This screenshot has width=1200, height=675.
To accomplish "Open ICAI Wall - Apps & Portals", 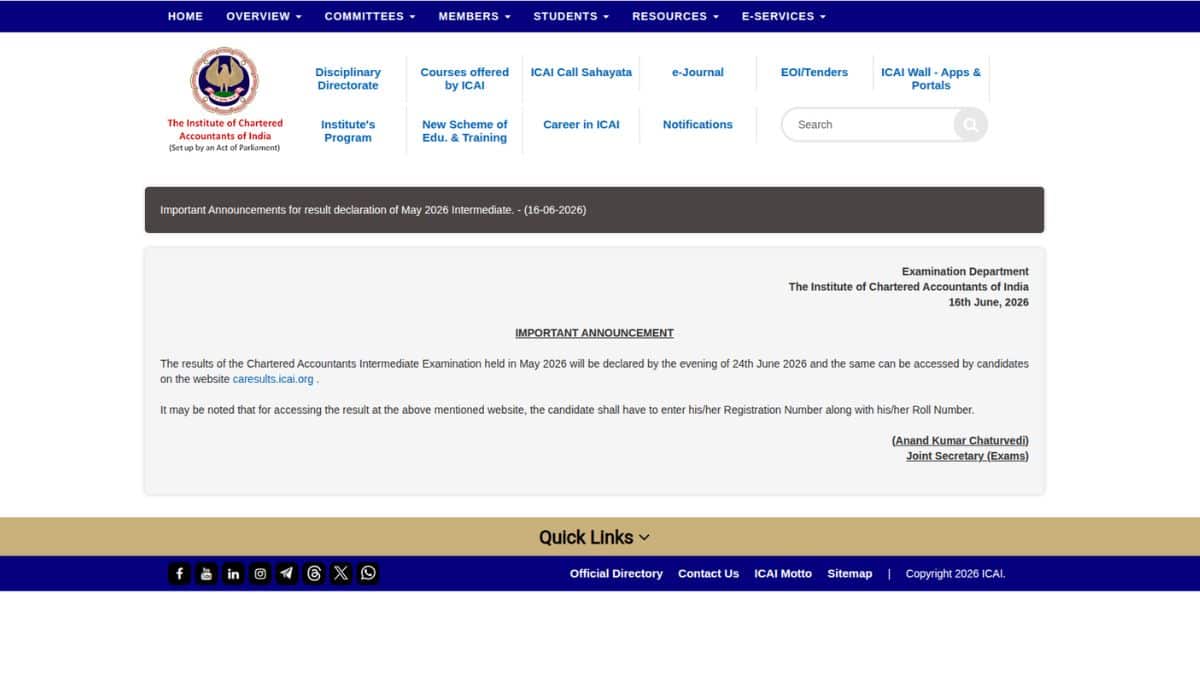I will pos(931,79).
